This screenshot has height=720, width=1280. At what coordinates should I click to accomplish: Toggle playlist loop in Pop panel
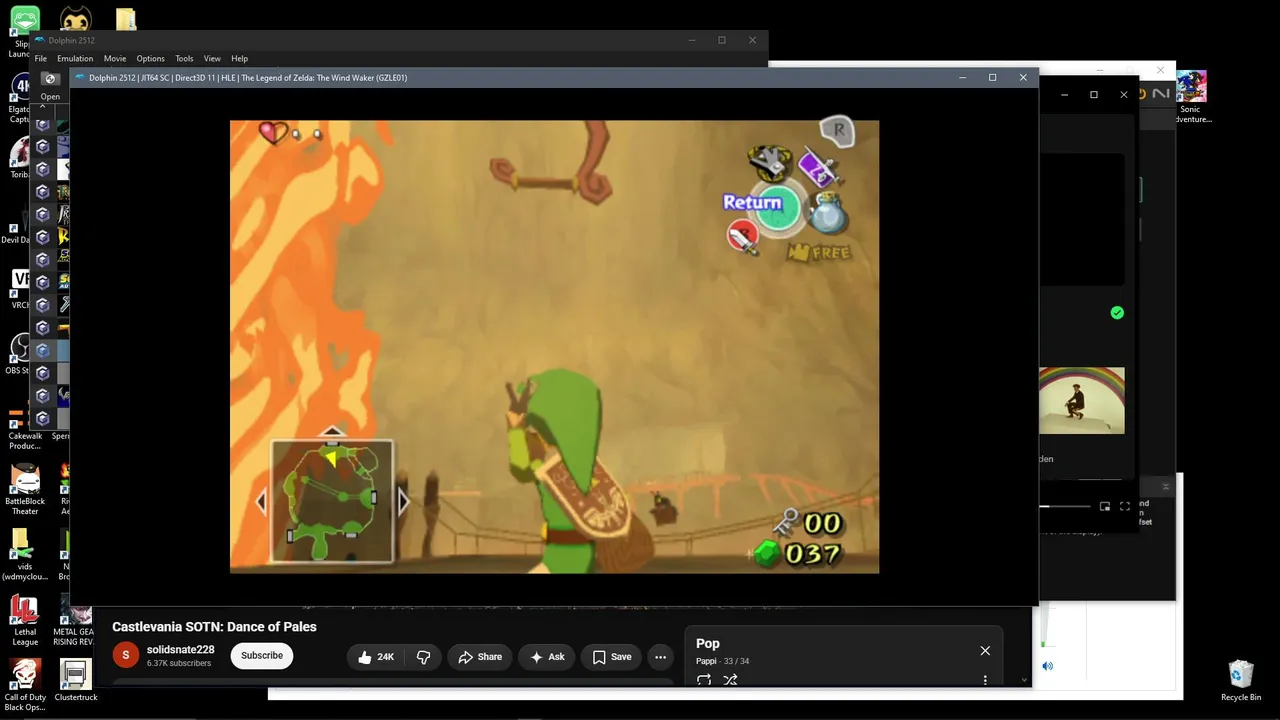pos(704,680)
